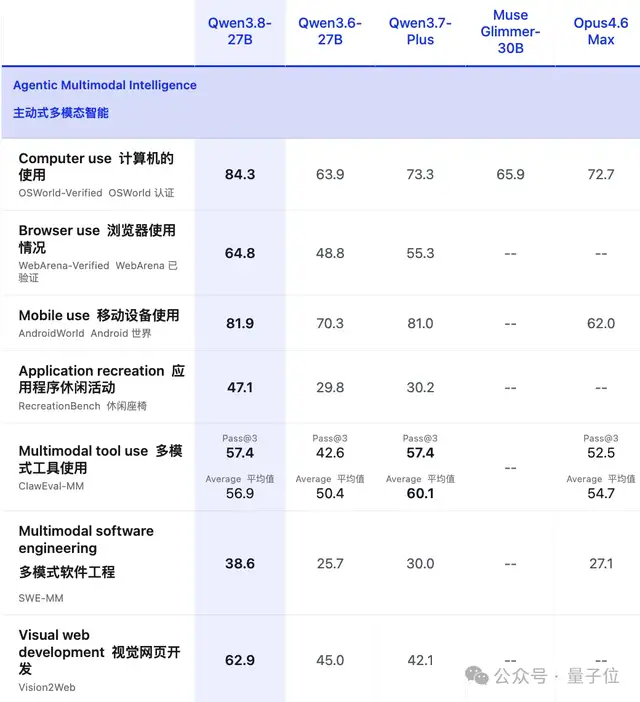The width and height of the screenshot is (640, 702).
Task: Select the 29.8 Application recreation score
Action: [330, 387]
